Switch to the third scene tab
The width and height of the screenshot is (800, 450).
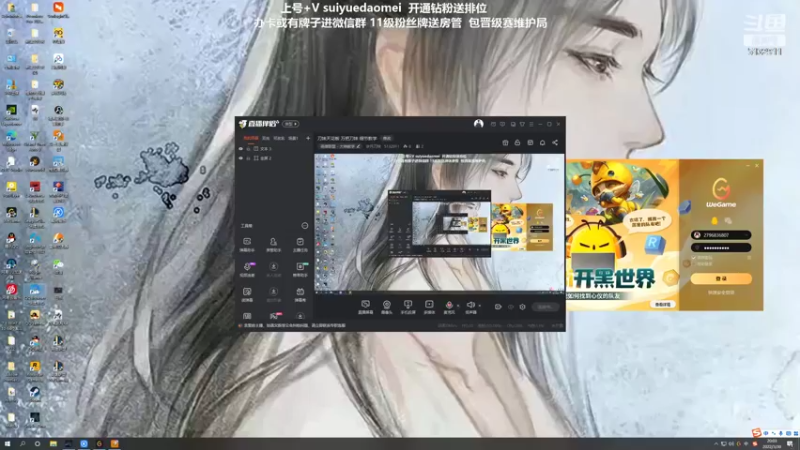[x=279, y=138]
